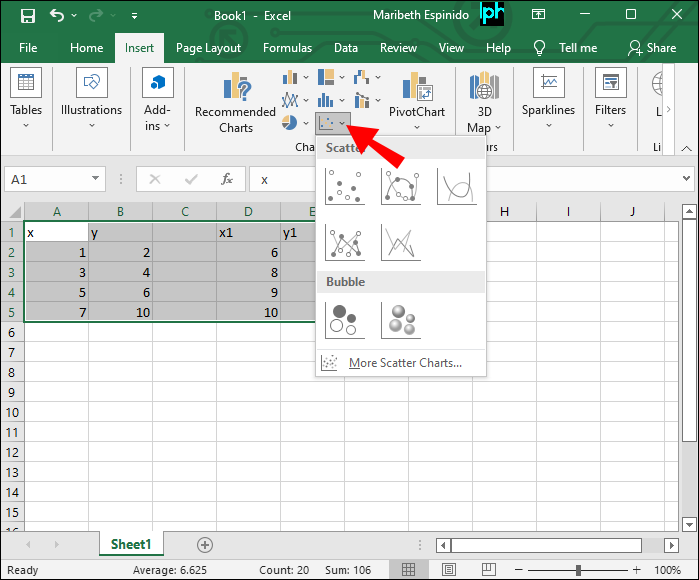
Task: Select the Bubble chart type
Action: pos(345,320)
